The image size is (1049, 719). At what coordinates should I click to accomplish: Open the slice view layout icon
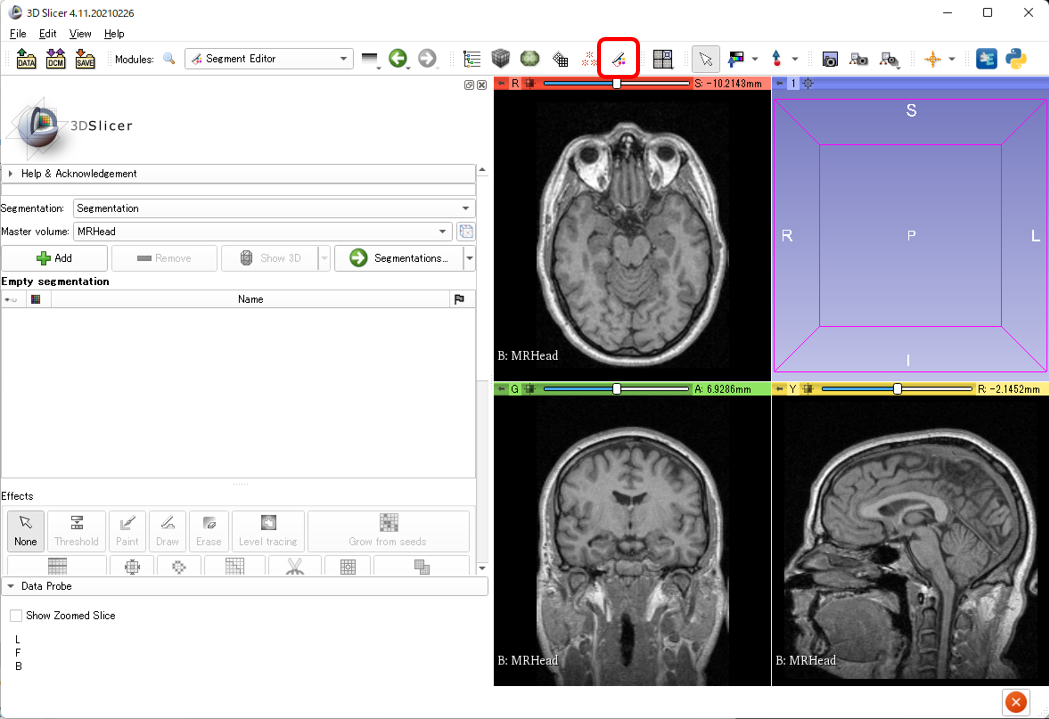click(x=662, y=59)
